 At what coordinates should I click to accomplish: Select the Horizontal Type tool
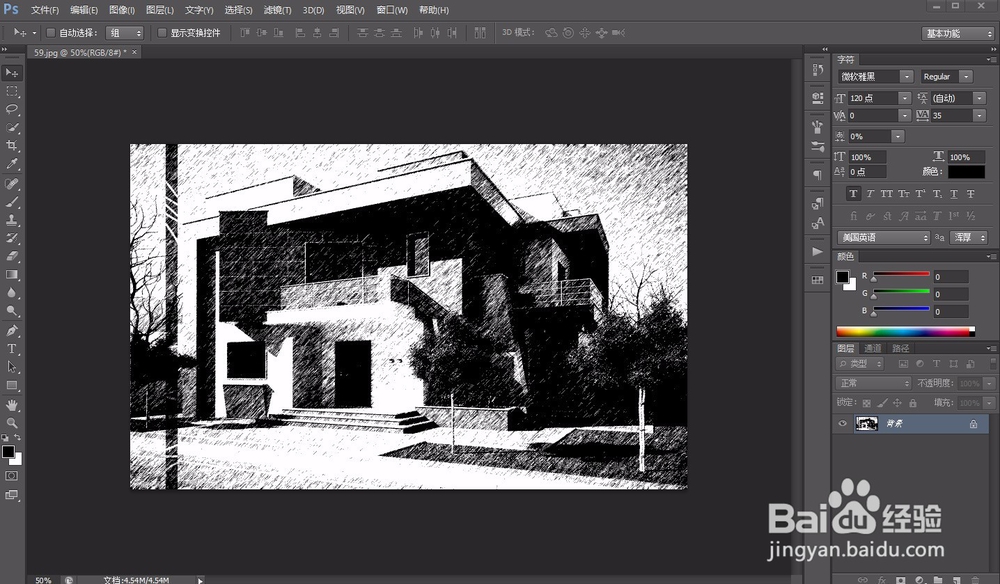point(11,349)
